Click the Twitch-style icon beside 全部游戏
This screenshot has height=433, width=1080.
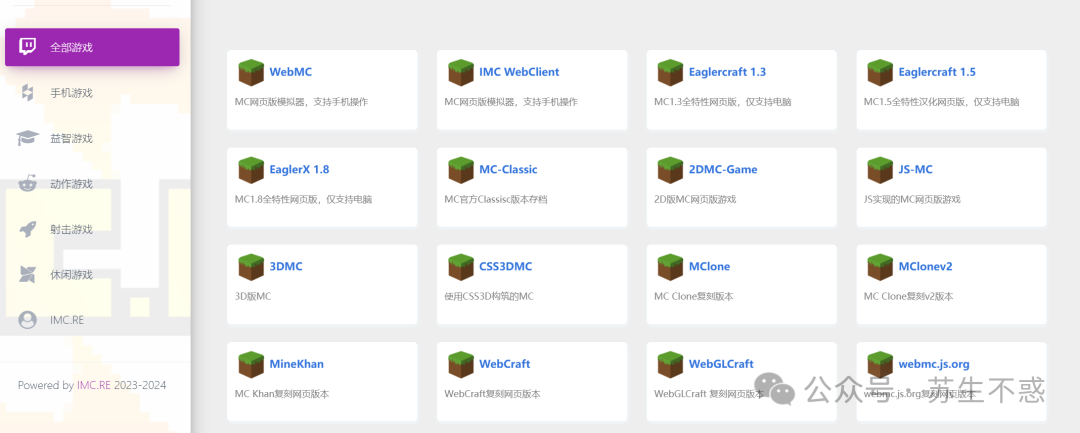28,47
